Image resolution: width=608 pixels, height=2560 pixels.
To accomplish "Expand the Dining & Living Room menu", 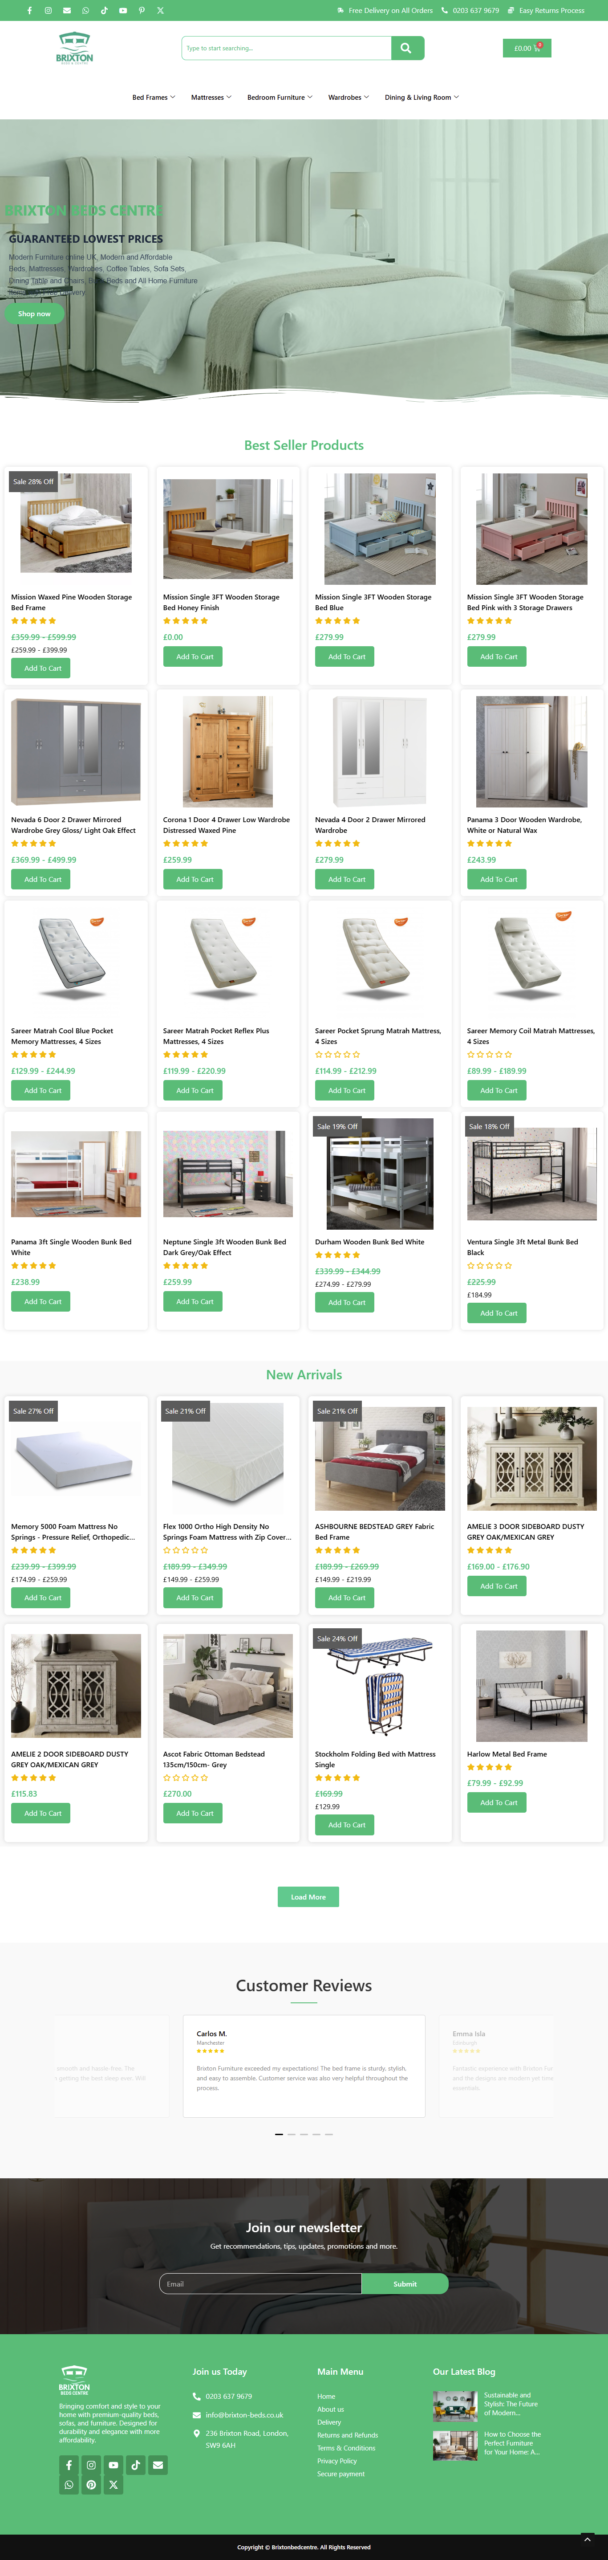I will 422,97.
